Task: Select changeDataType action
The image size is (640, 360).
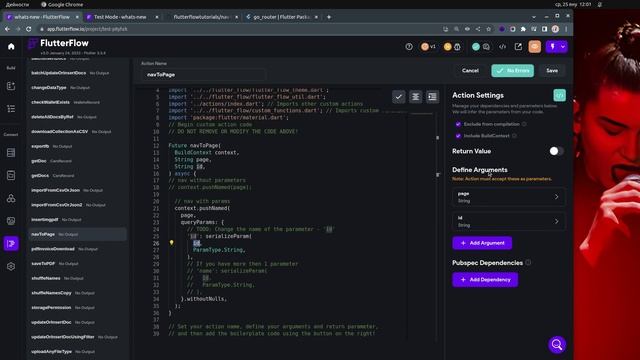Action: coord(78,88)
